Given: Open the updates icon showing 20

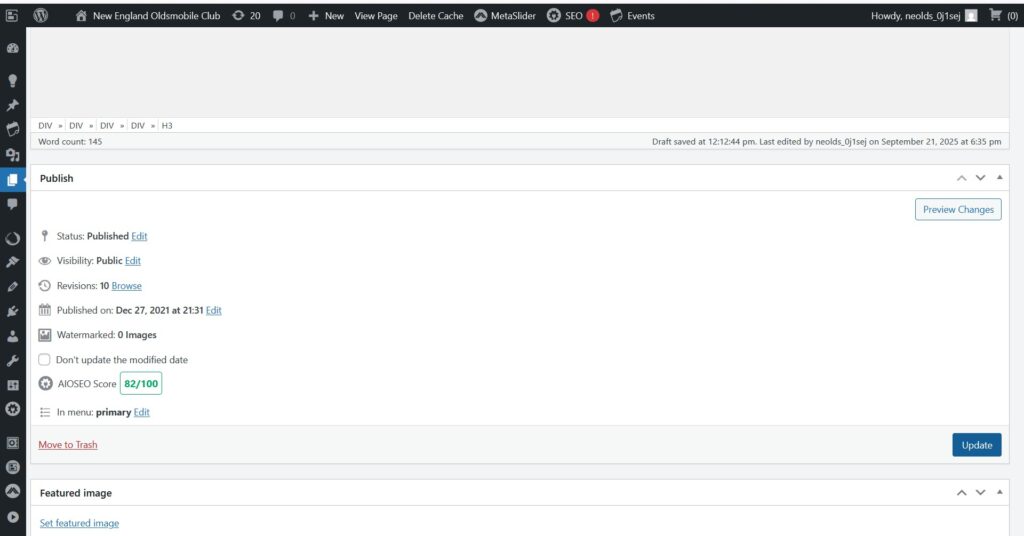Looking at the screenshot, I should point(246,16).
